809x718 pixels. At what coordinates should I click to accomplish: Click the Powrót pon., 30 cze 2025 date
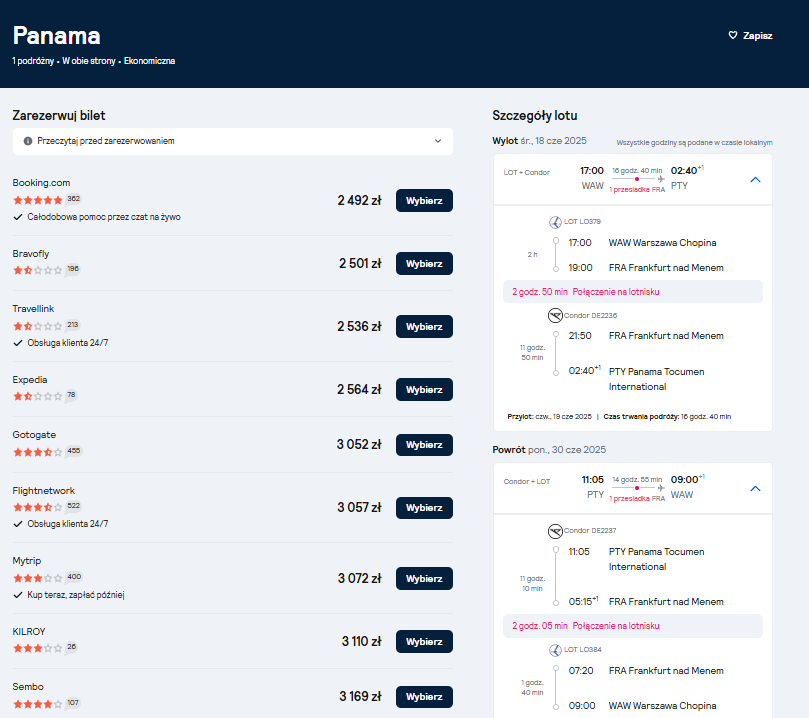coord(549,450)
